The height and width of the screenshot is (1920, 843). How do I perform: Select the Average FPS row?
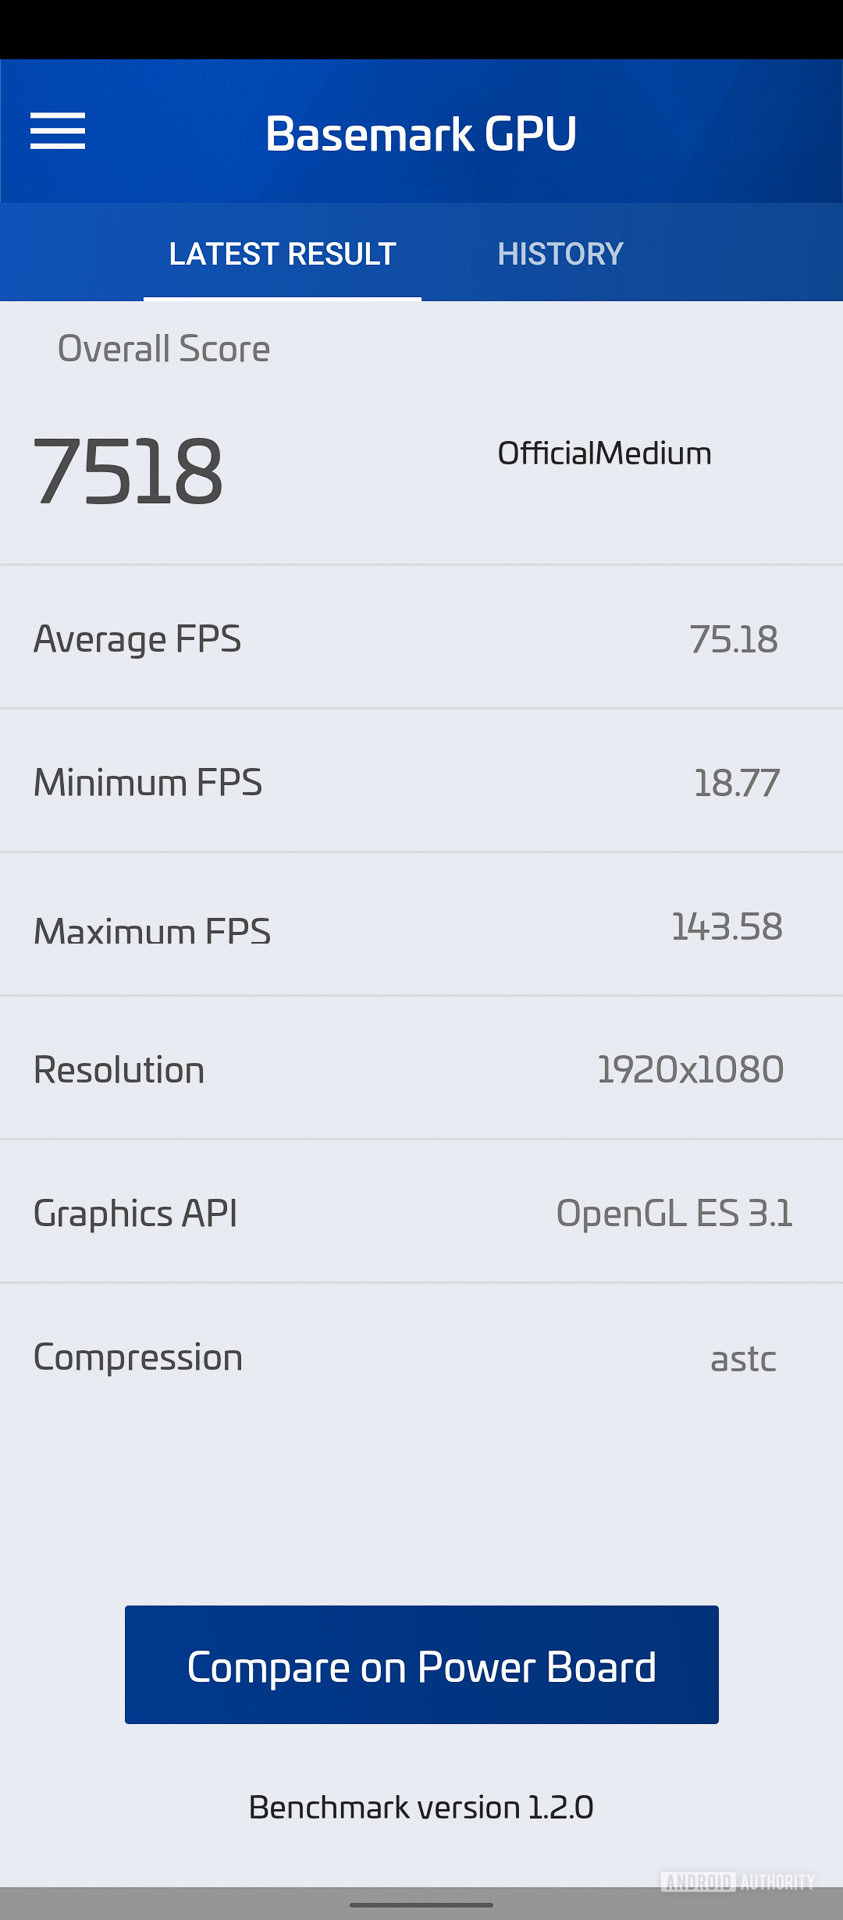pos(421,639)
